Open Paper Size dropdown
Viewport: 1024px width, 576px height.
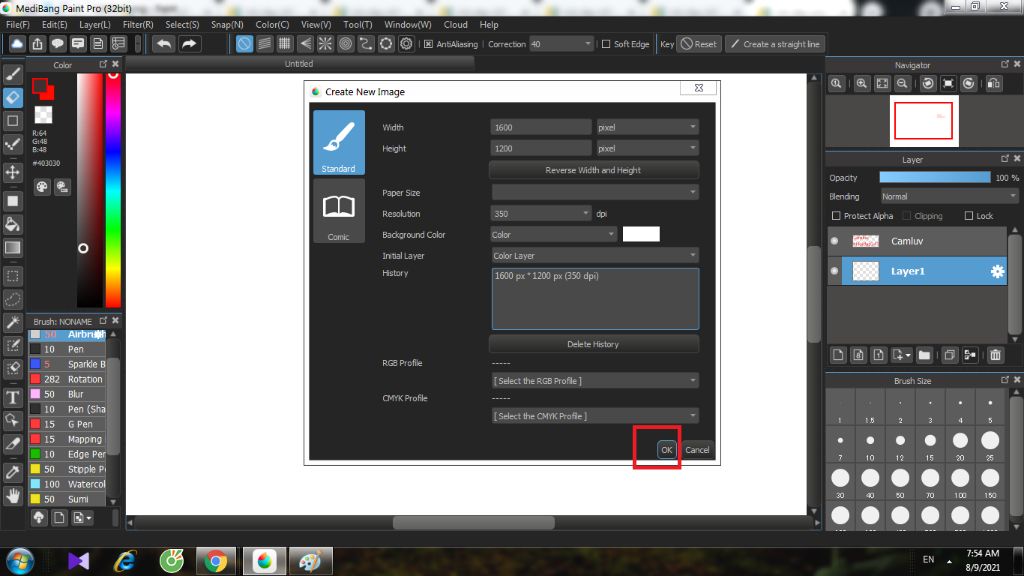[595, 192]
